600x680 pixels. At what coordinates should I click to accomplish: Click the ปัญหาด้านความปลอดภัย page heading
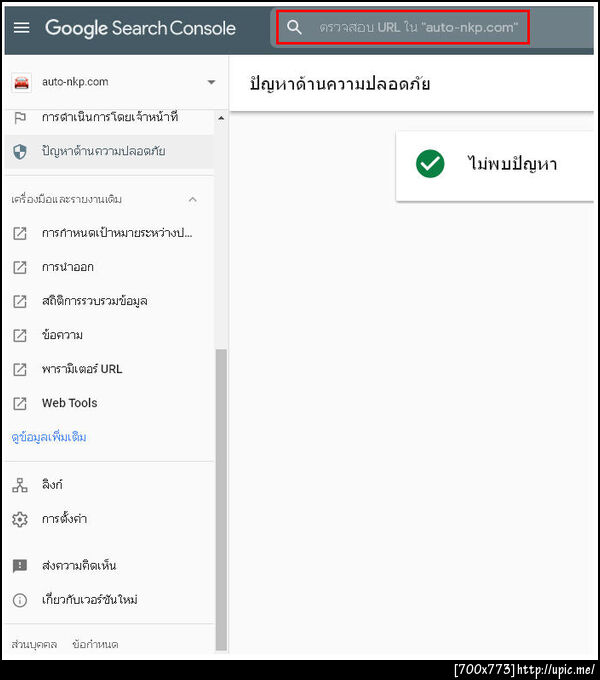coord(340,84)
